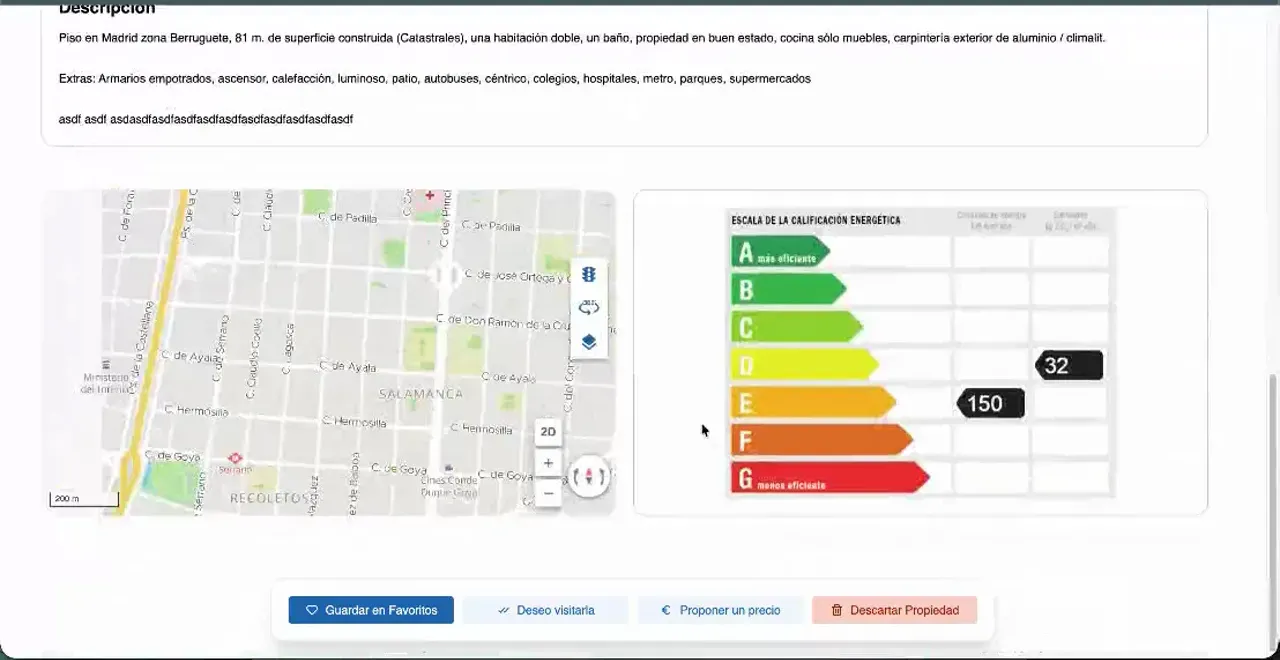
Task: Click the Ministerio del Interior map label
Action: click(106, 384)
